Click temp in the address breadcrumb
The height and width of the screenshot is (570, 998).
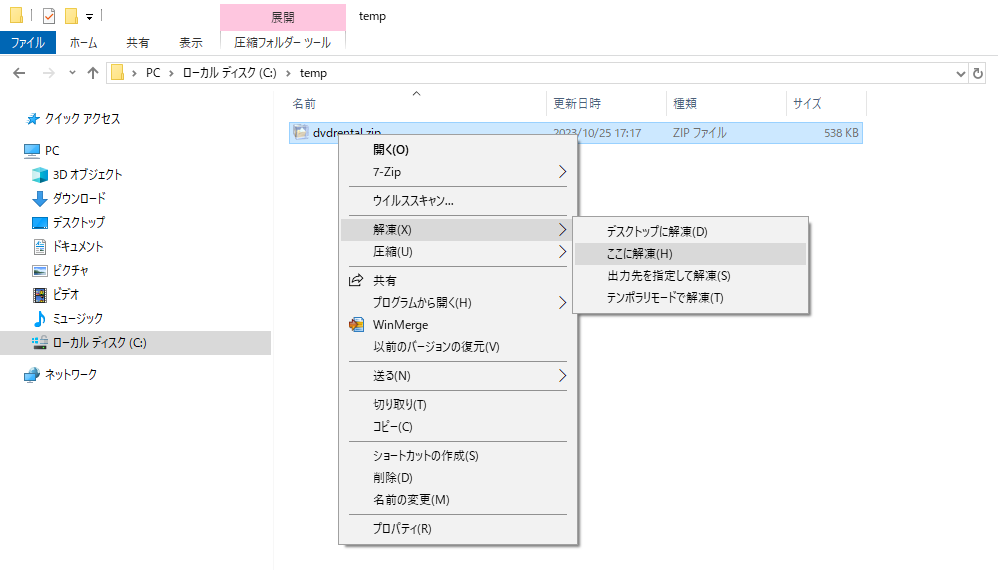(313, 73)
